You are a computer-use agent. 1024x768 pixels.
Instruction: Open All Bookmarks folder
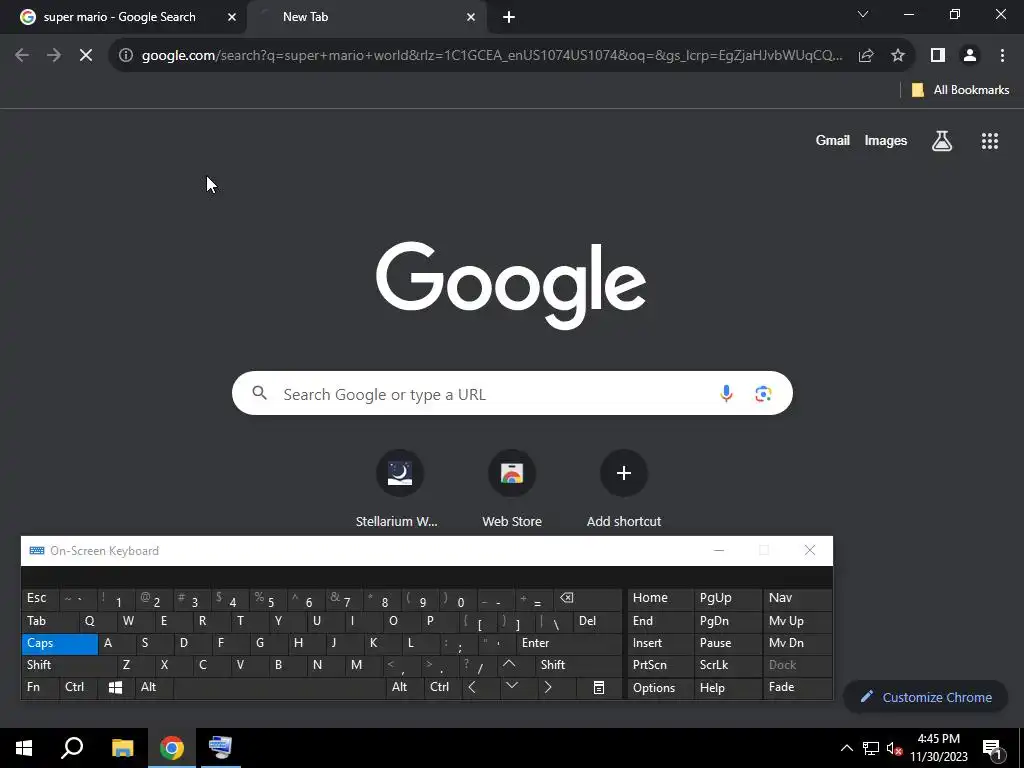point(959,90)
